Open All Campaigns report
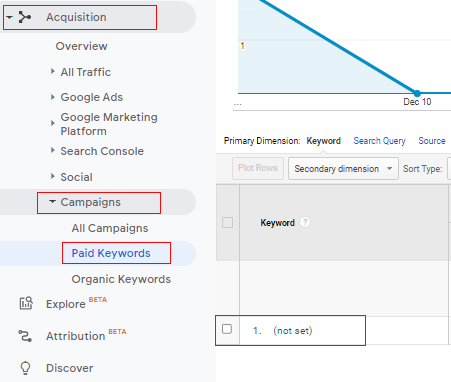The image size is (451, 382). (x=110, y=228)
